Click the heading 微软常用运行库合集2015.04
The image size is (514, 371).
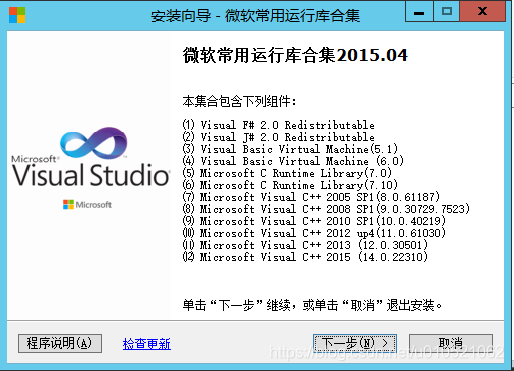(x=295, y=55)
